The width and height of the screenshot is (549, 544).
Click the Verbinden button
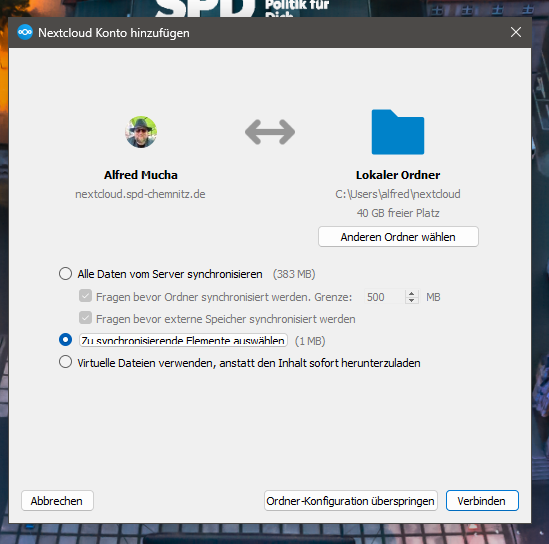[482, 501]
